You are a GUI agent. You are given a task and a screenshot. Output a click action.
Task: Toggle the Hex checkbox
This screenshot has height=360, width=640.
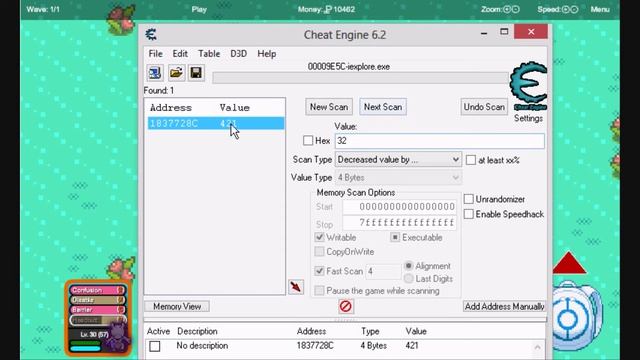[x=308, y=141]
